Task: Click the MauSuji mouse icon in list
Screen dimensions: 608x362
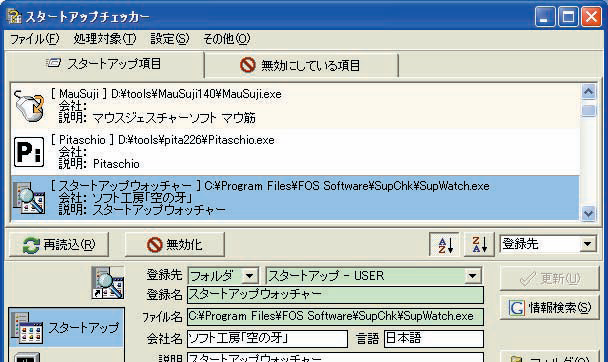Action: click(x=29, y=106)
